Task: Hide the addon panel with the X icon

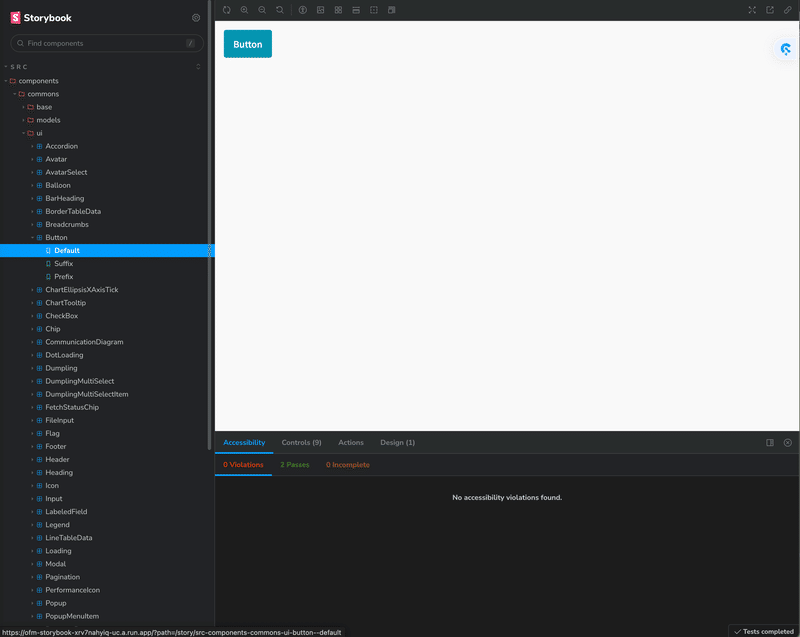Action: [x=788, y=443]
